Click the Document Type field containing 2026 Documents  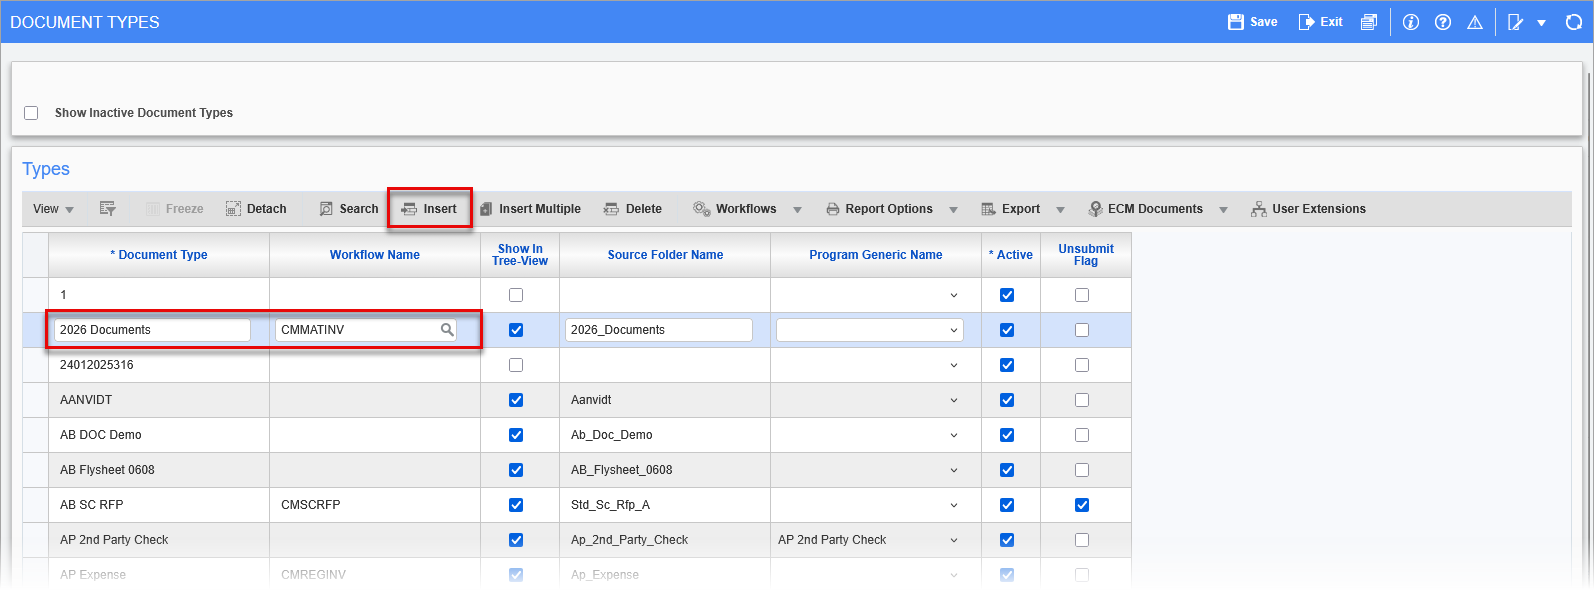[x=152, y=330]
